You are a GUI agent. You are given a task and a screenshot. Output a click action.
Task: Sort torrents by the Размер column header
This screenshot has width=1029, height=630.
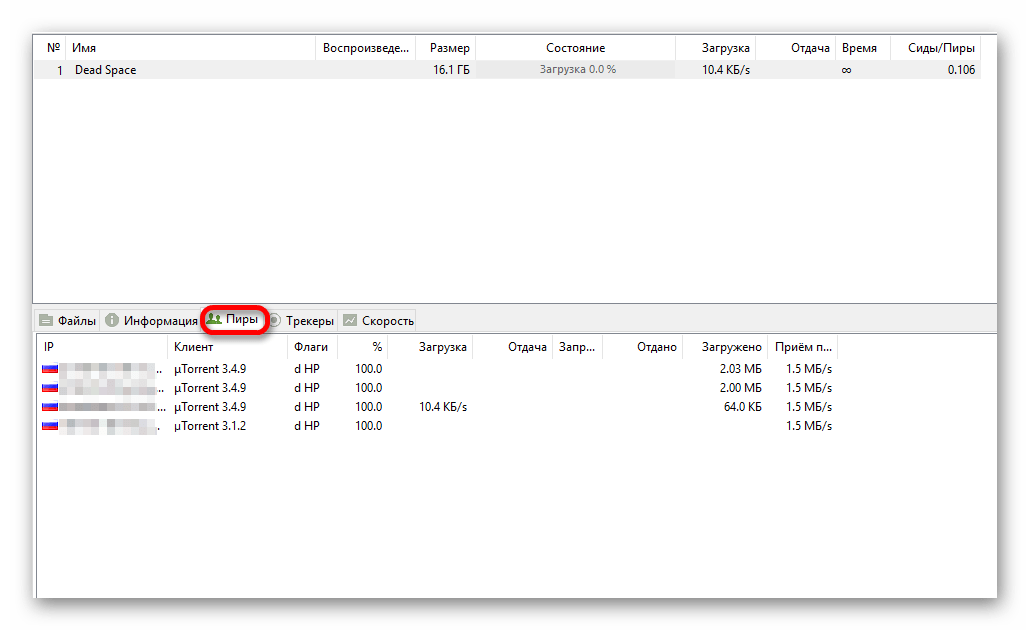449,48
